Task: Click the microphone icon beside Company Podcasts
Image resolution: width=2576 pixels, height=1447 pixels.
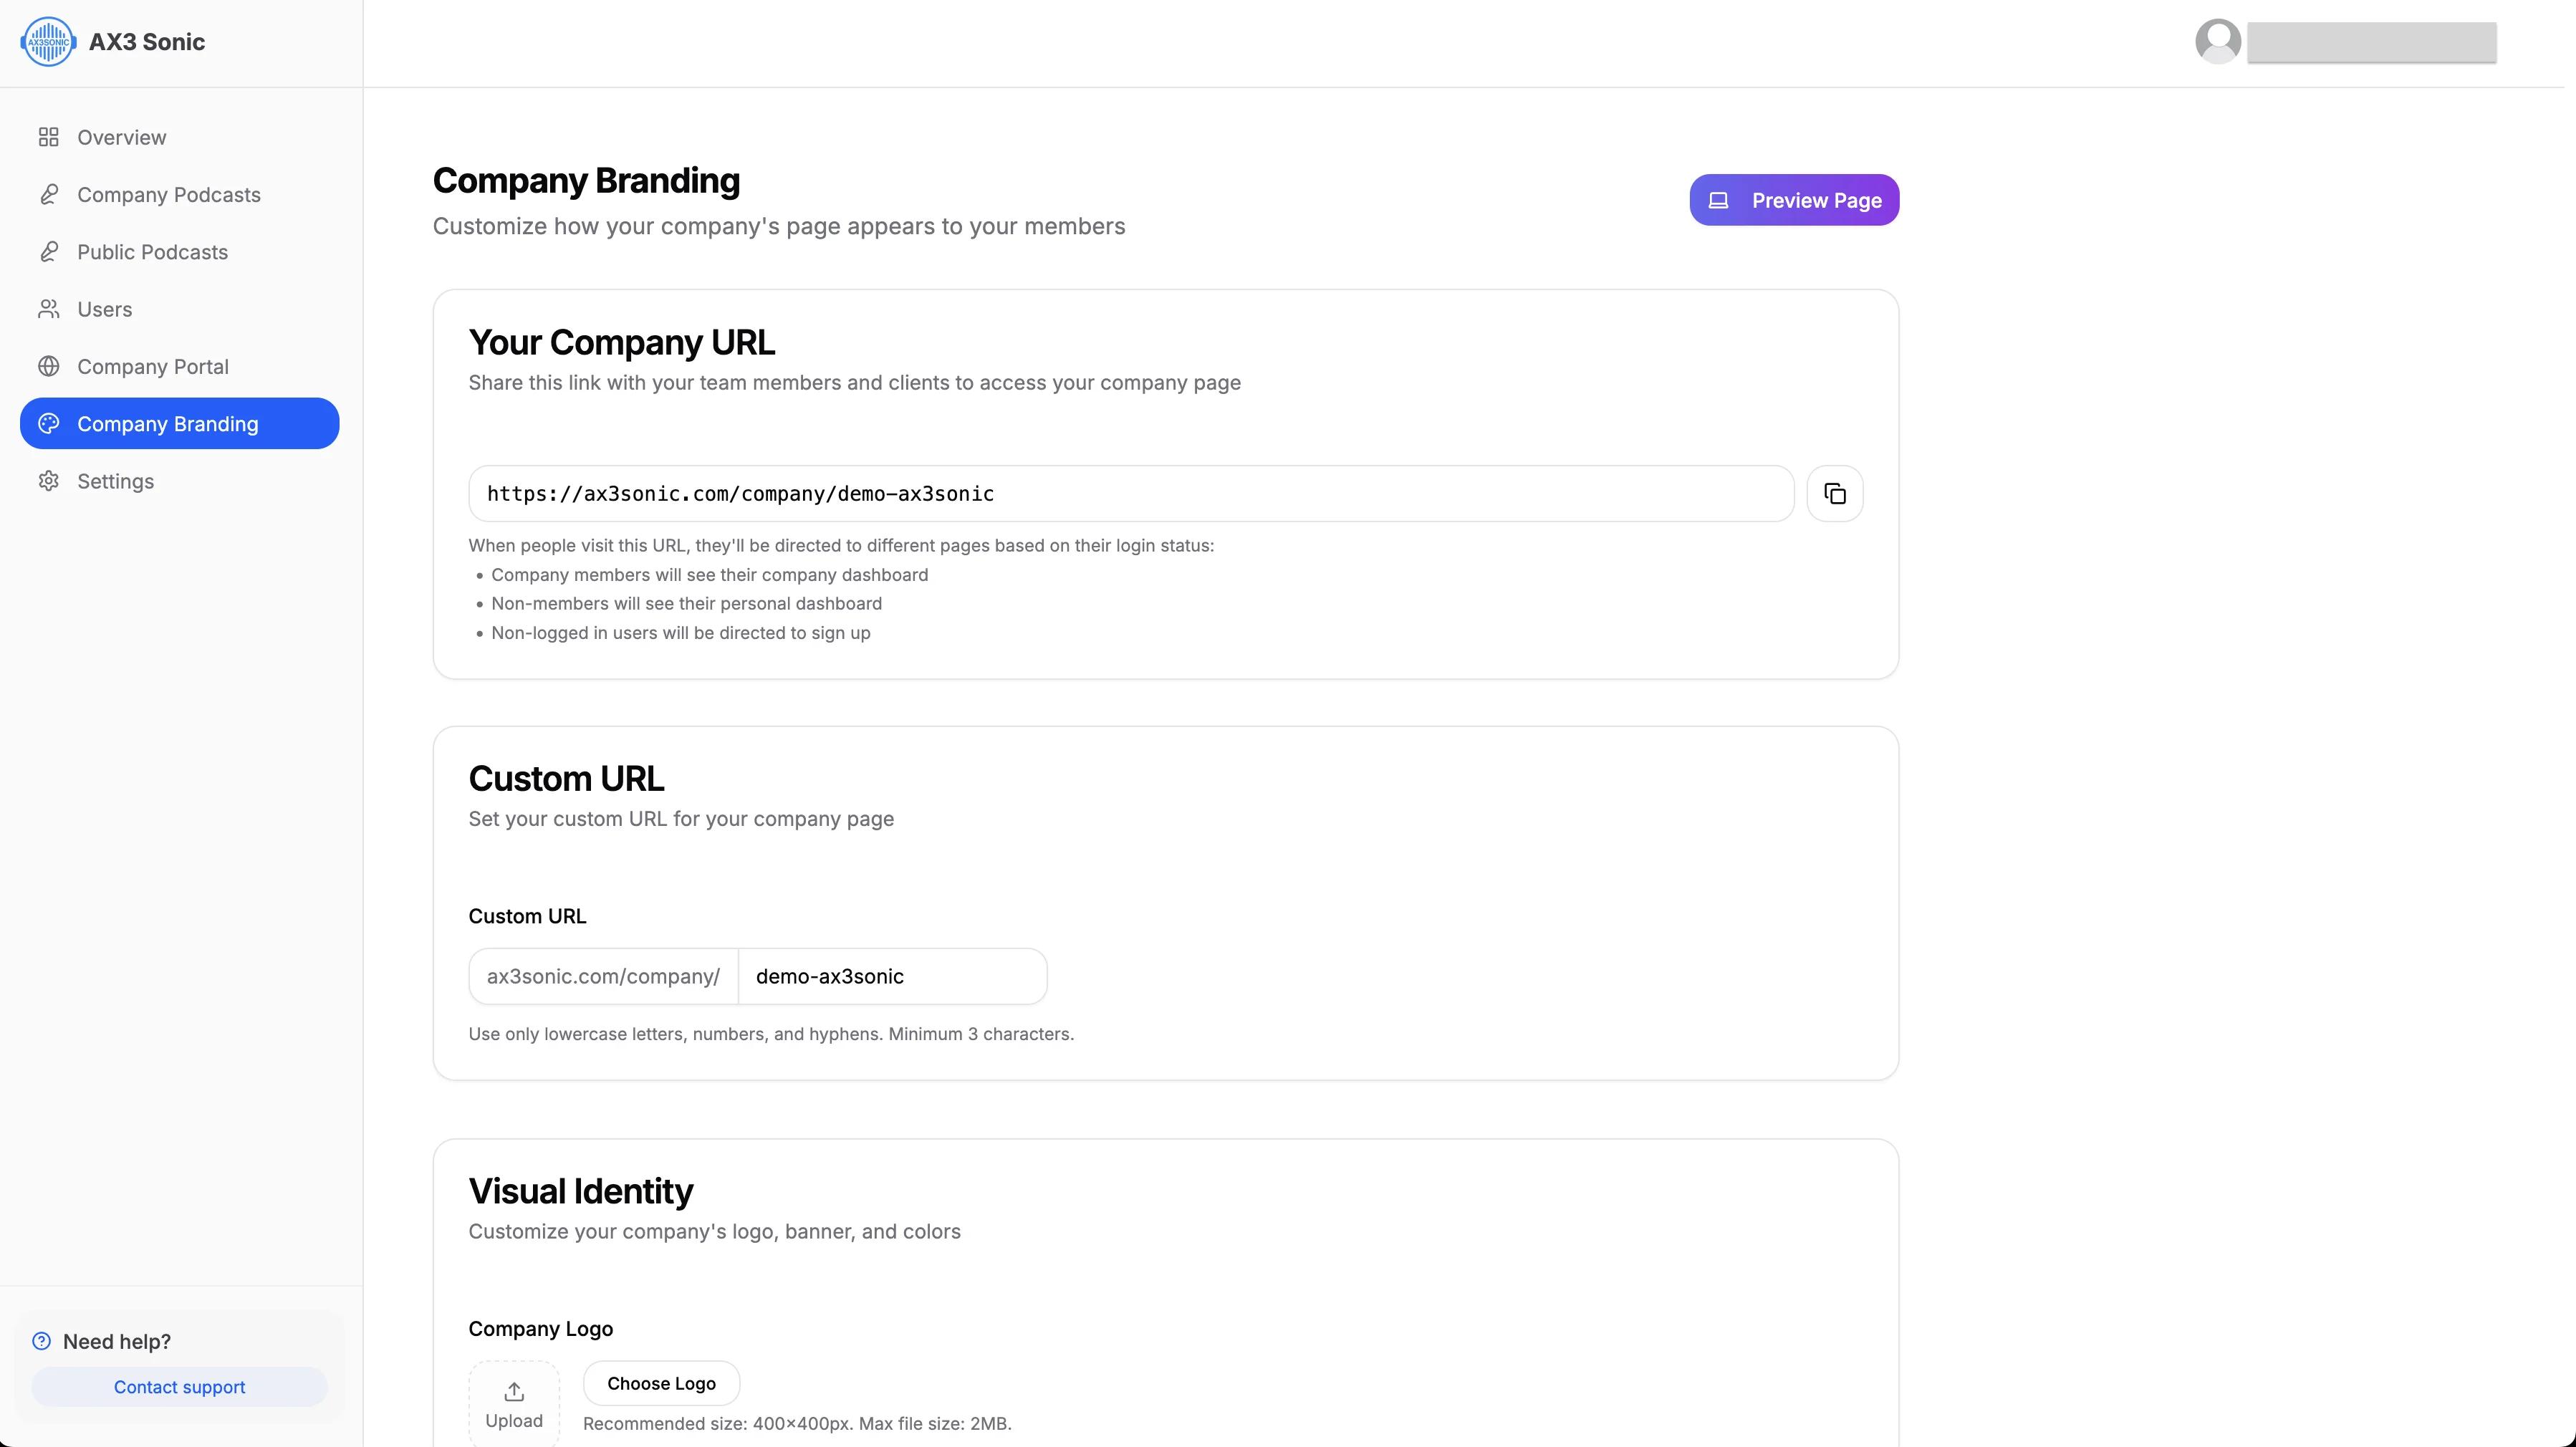Action: click(x=48, y=194)
